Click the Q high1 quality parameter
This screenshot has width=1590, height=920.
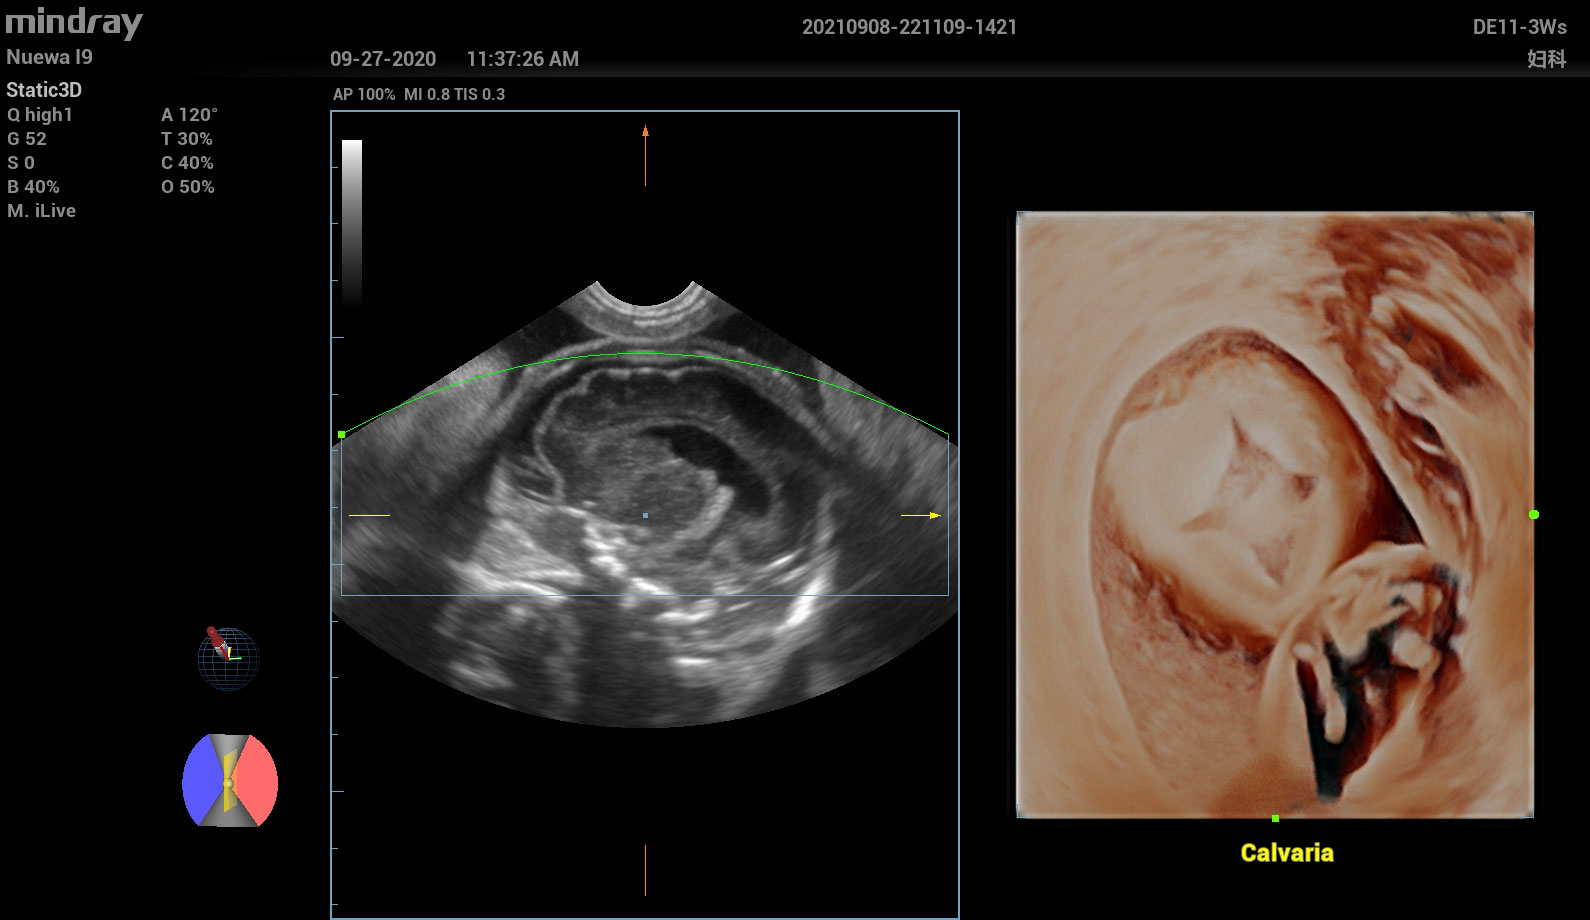40,115
